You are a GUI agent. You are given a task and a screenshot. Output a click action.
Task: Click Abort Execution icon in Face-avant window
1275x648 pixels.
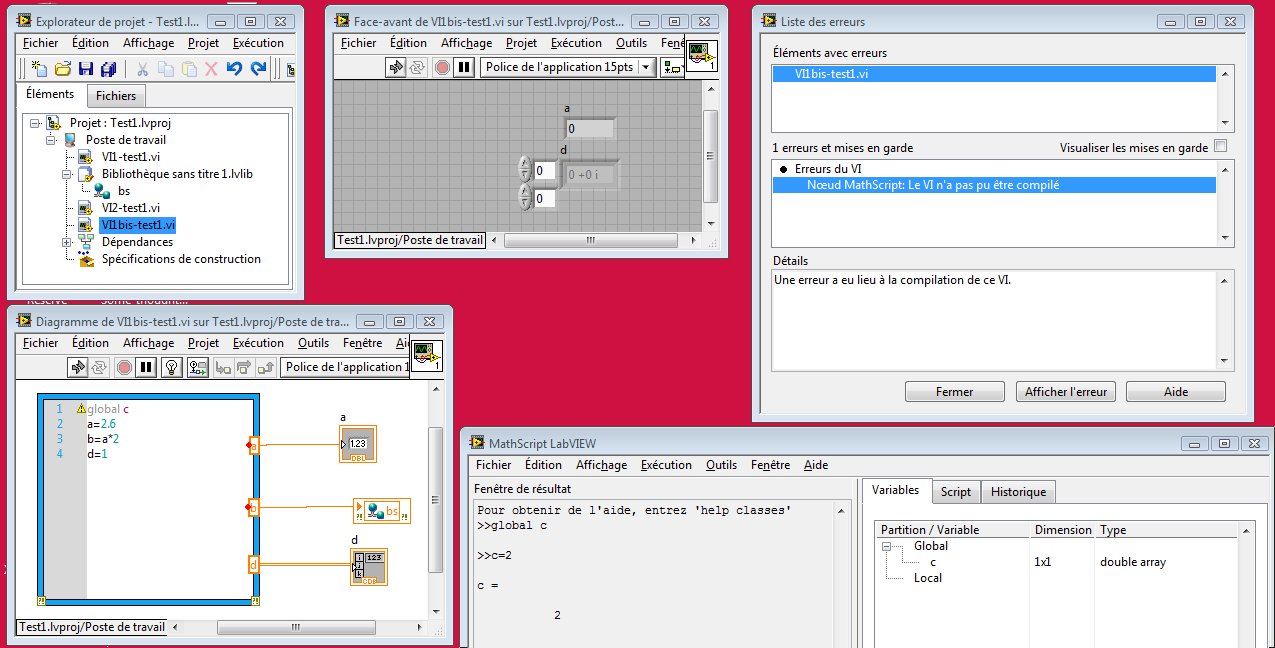(x=441, y=67)
